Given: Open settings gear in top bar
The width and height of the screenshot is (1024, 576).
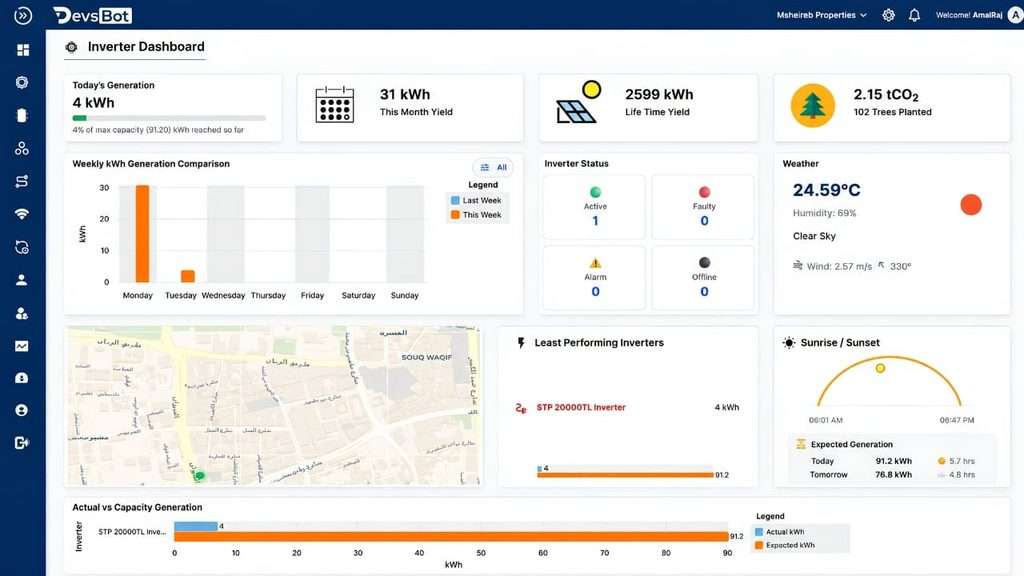Looking at the screenshot, I should tap(888, 15).
